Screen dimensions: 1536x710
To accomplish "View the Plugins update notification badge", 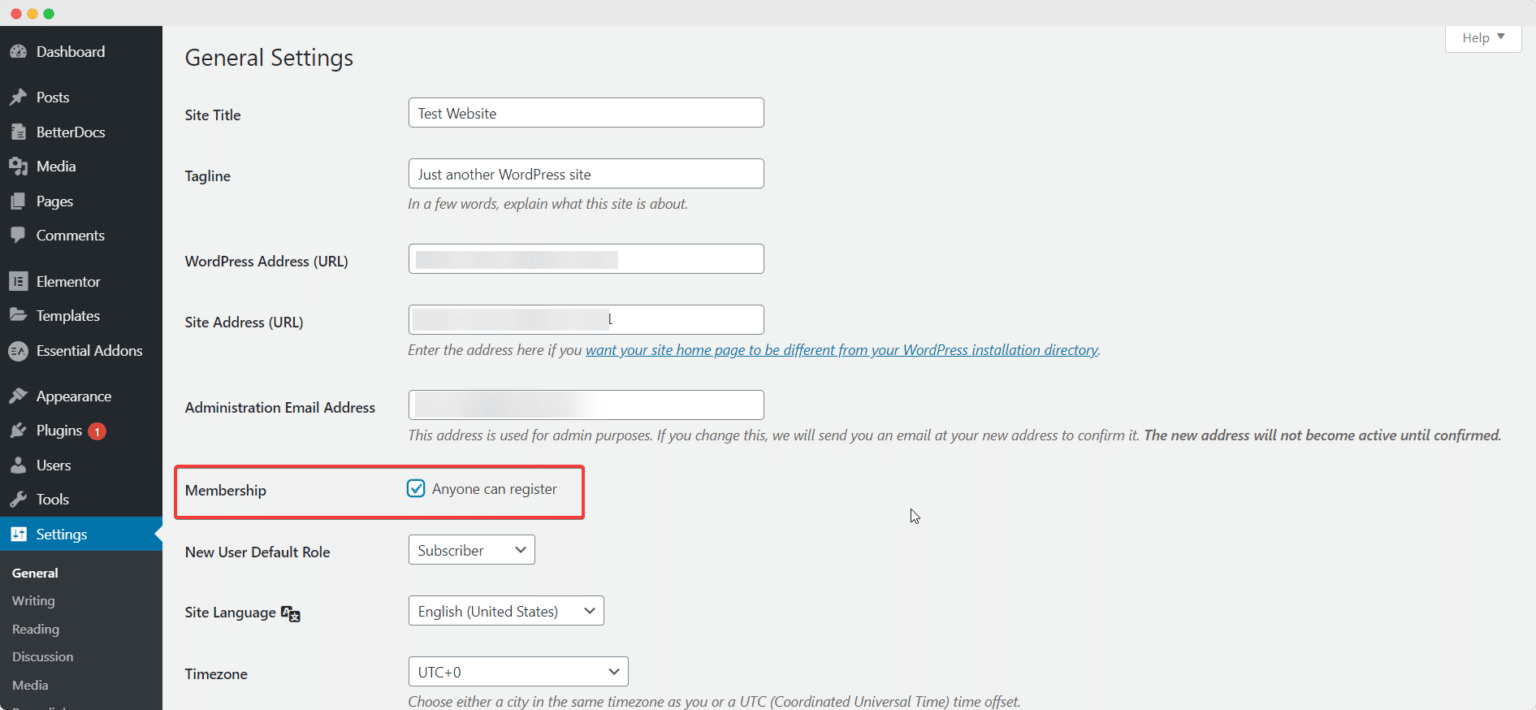I will [x=98, y=430].
